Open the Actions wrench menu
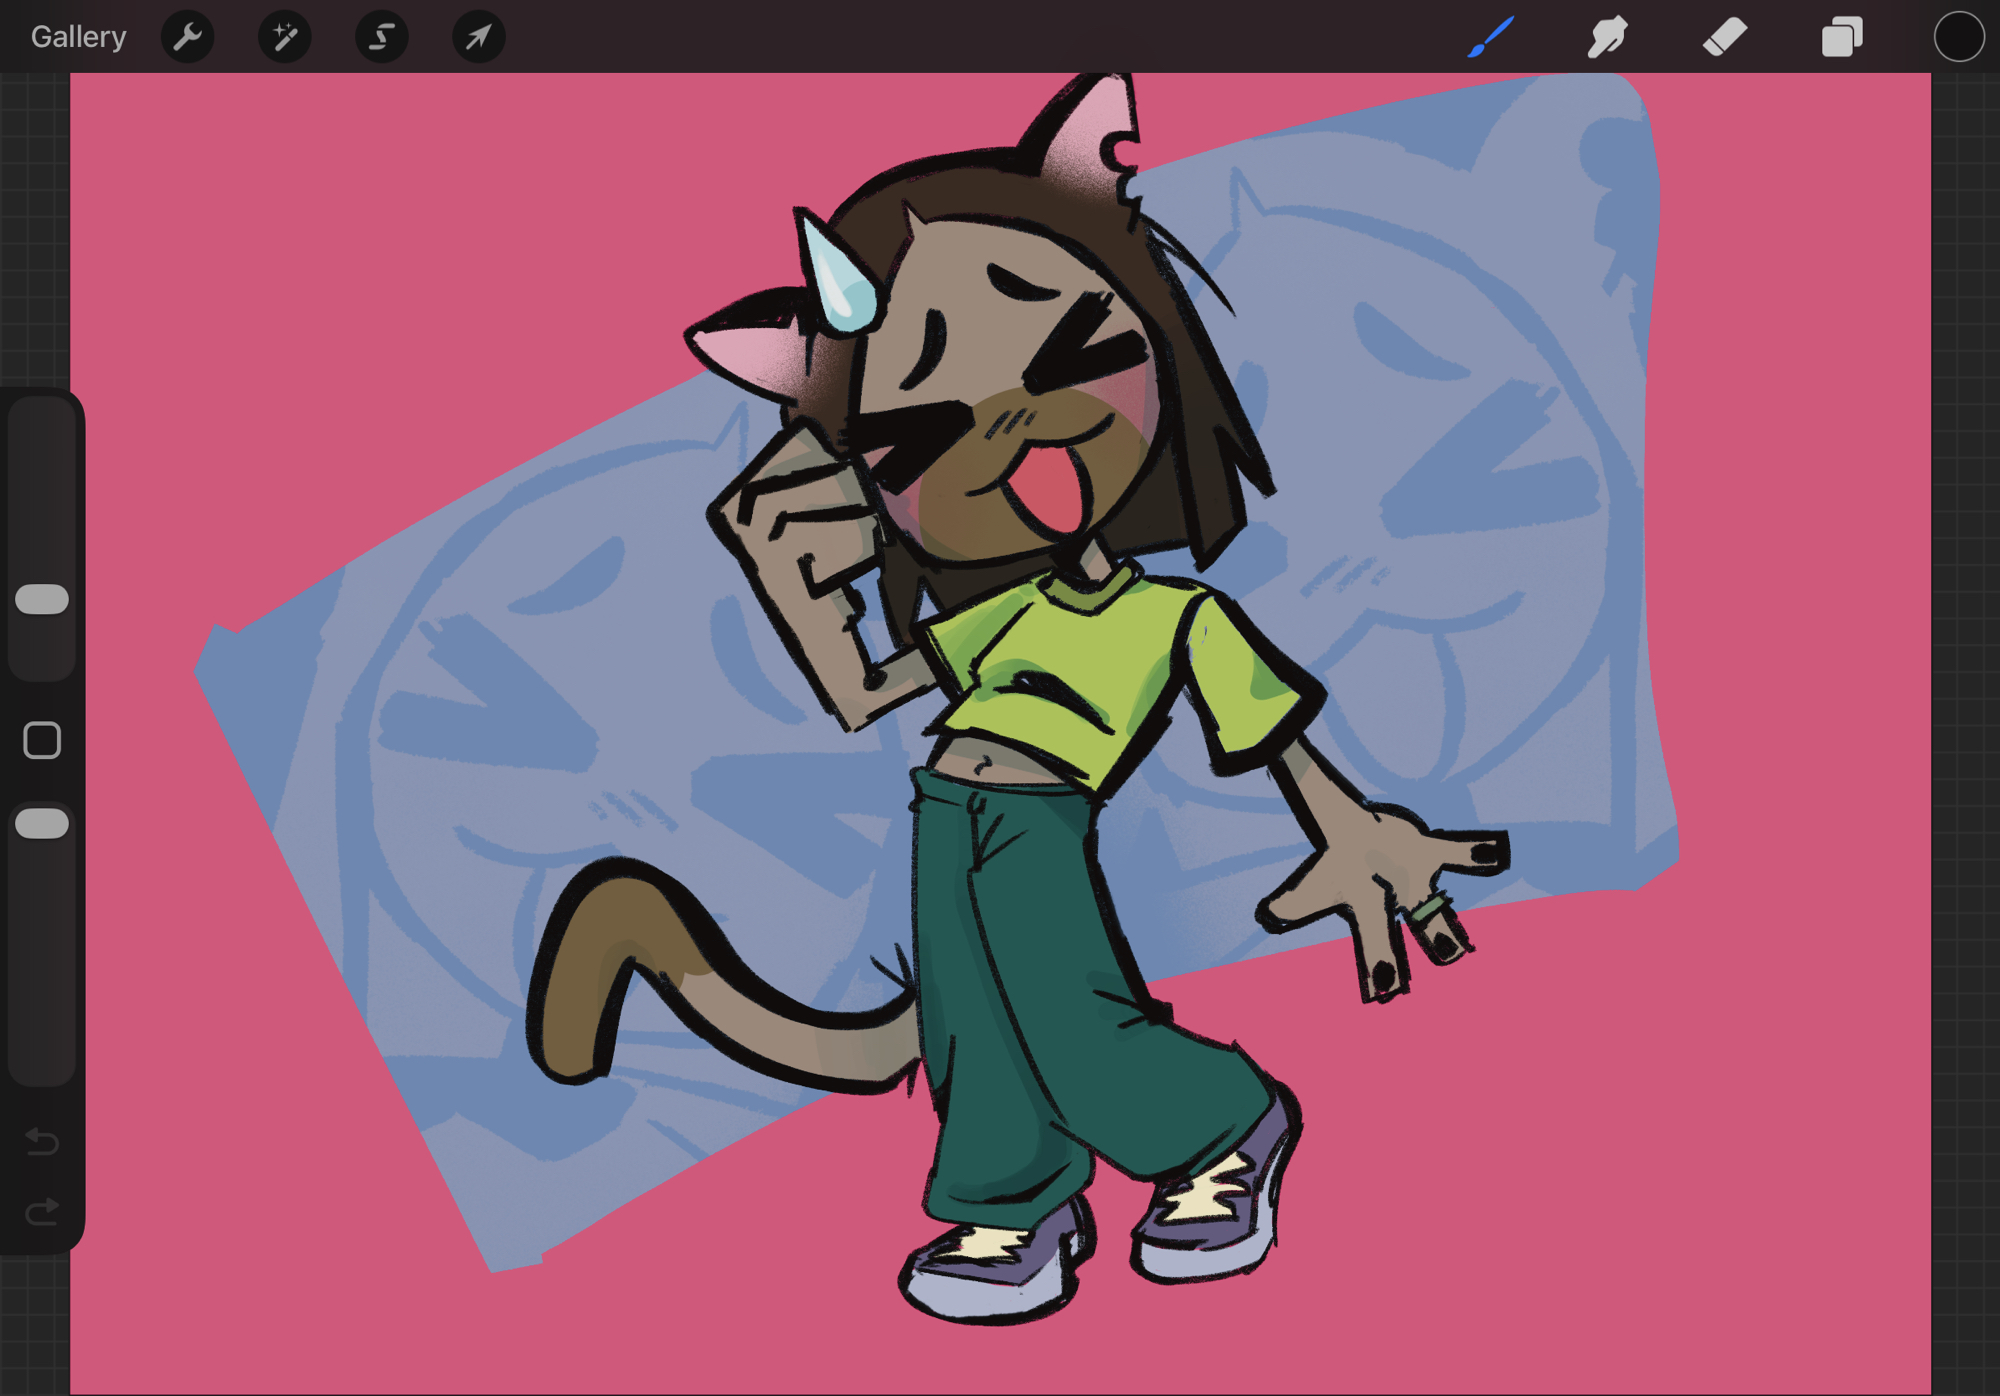Screen dimensions: 2000x1396 pyautogui.click(x=188, y=37)
